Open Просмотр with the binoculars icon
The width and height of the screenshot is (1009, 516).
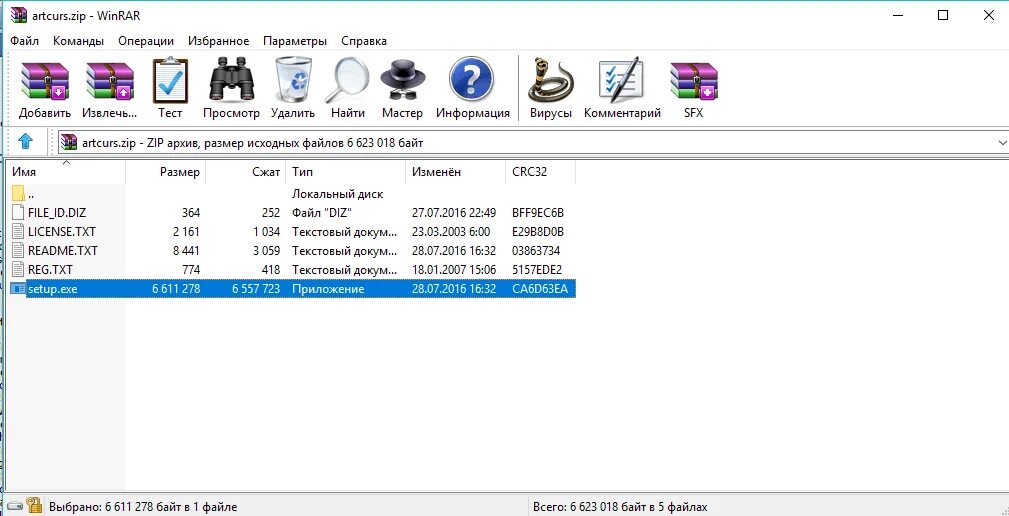[x=231, y=80]
